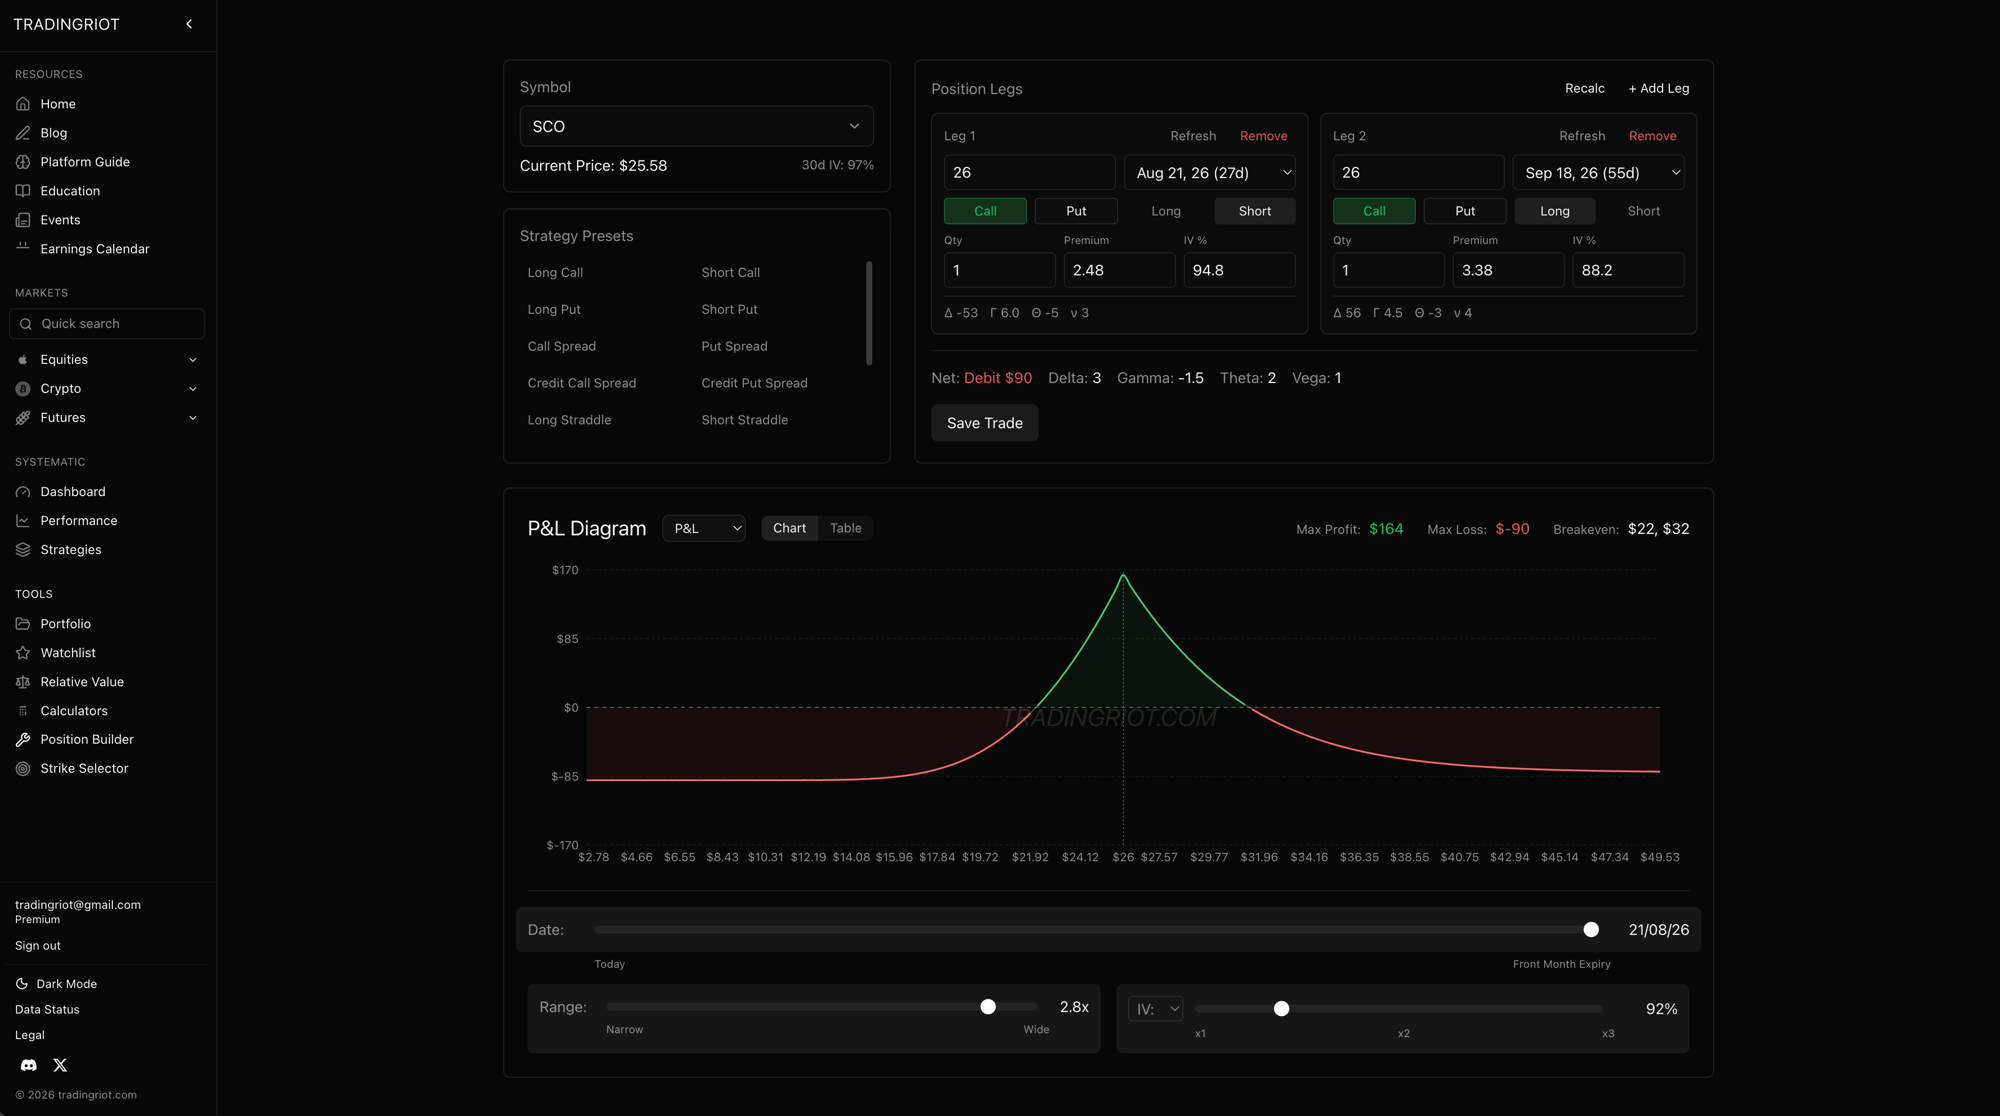Select the Long Straddle preset
The image size is (2000, 1116).
(x=569, y=420)
